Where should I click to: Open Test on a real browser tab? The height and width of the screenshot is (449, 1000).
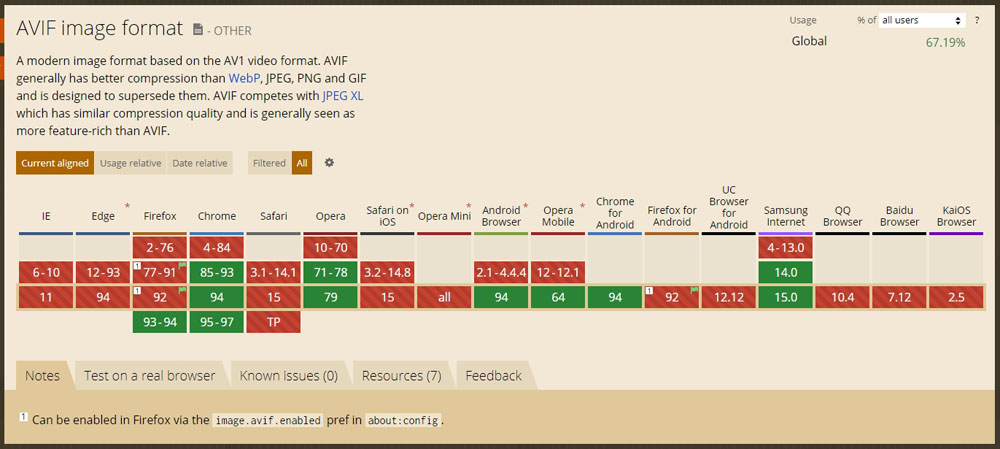(x=150, y=376)
